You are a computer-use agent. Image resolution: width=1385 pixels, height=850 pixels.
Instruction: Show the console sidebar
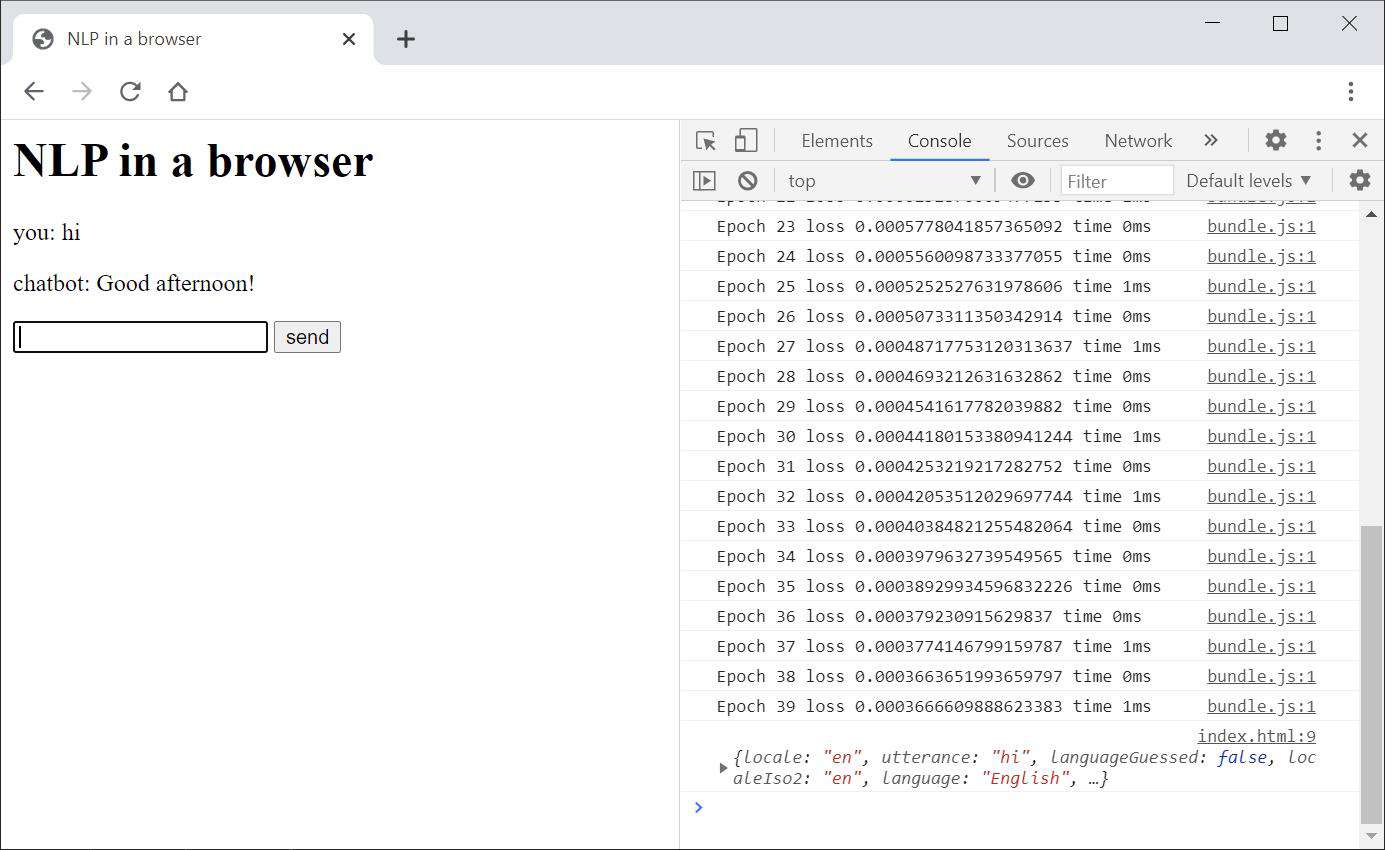point(704,181)
